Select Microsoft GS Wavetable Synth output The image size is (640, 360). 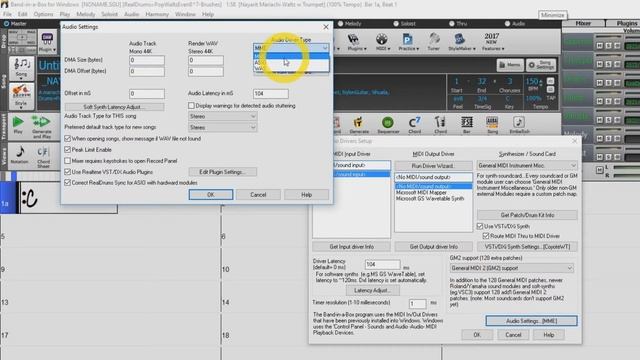tap(430, 198)
